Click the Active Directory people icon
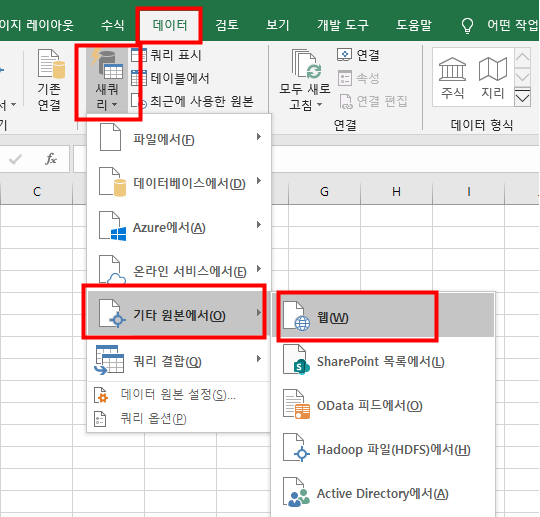This screenshot has height=517, width=540. coord(298,498)
